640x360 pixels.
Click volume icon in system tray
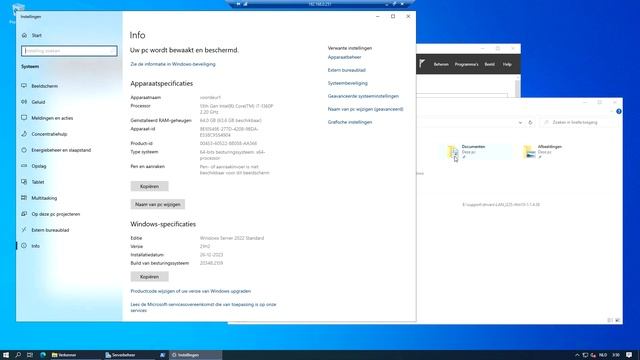[x=593, y=355]
